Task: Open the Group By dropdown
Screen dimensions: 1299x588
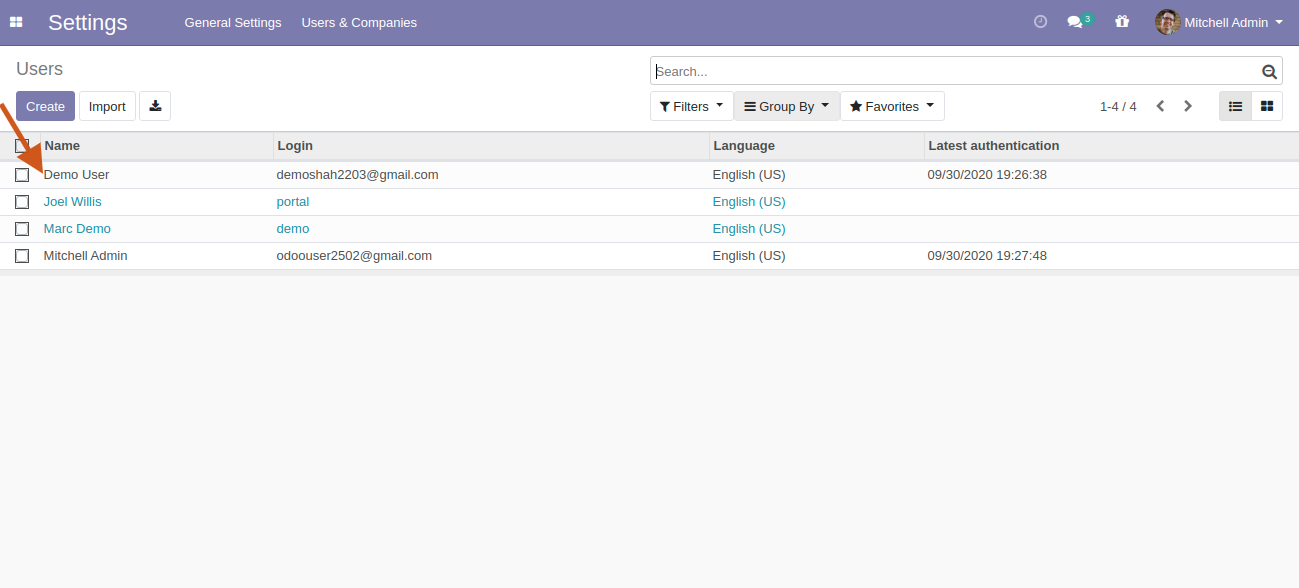Action: point(787,106)
